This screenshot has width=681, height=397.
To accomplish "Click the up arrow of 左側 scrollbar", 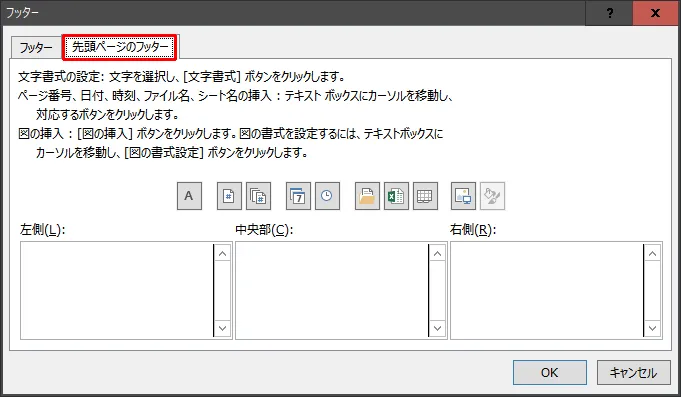I will click(222, 253).
